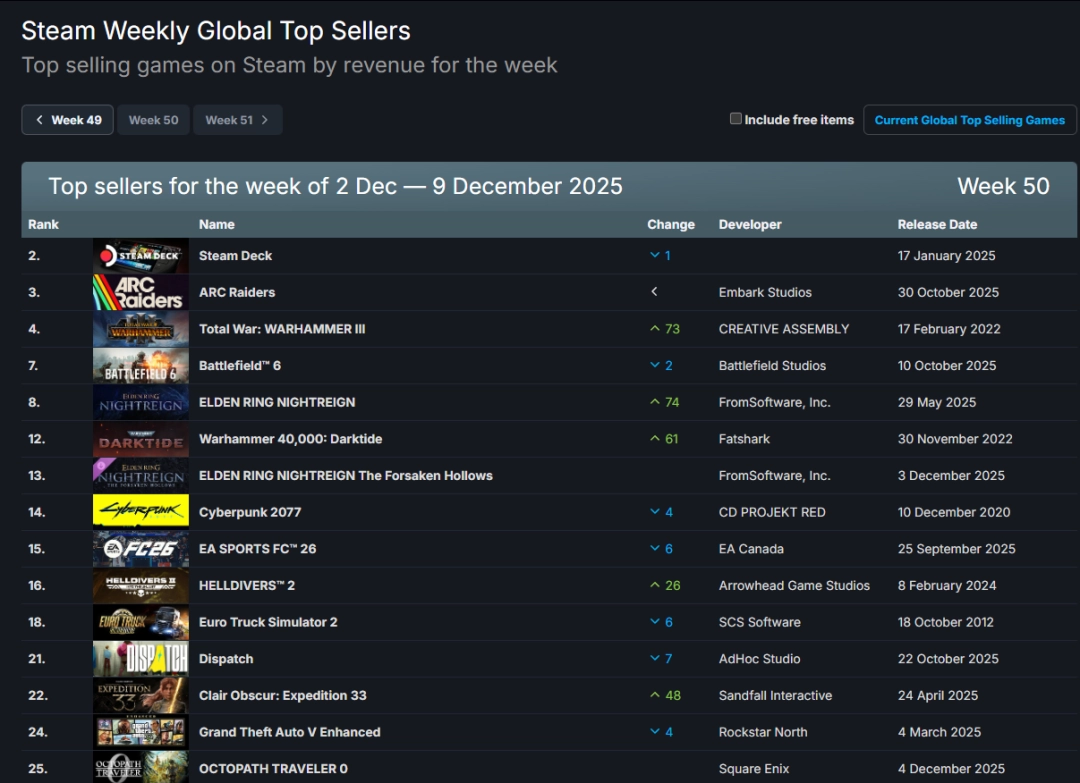
Task: Enable the Include free items checkbox
Action: click(x=736, y=119)
